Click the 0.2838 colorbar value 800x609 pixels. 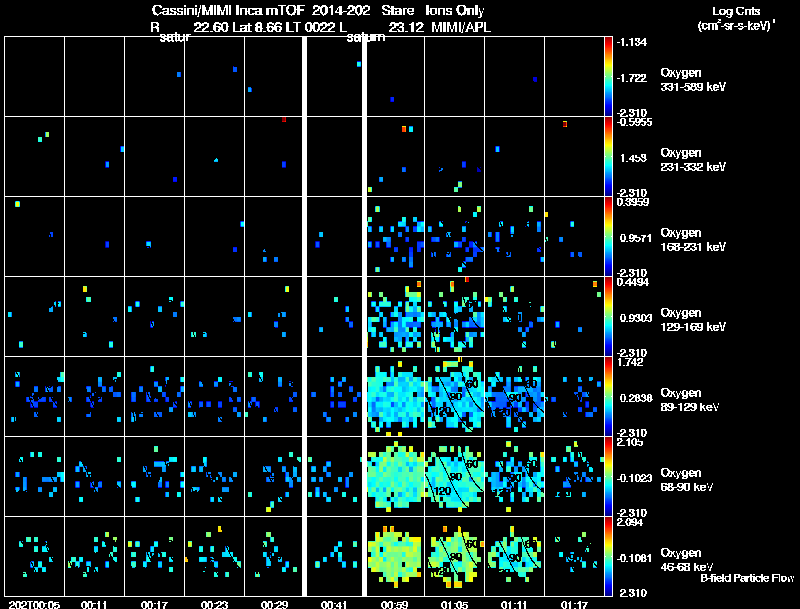[x=636, y=398]
